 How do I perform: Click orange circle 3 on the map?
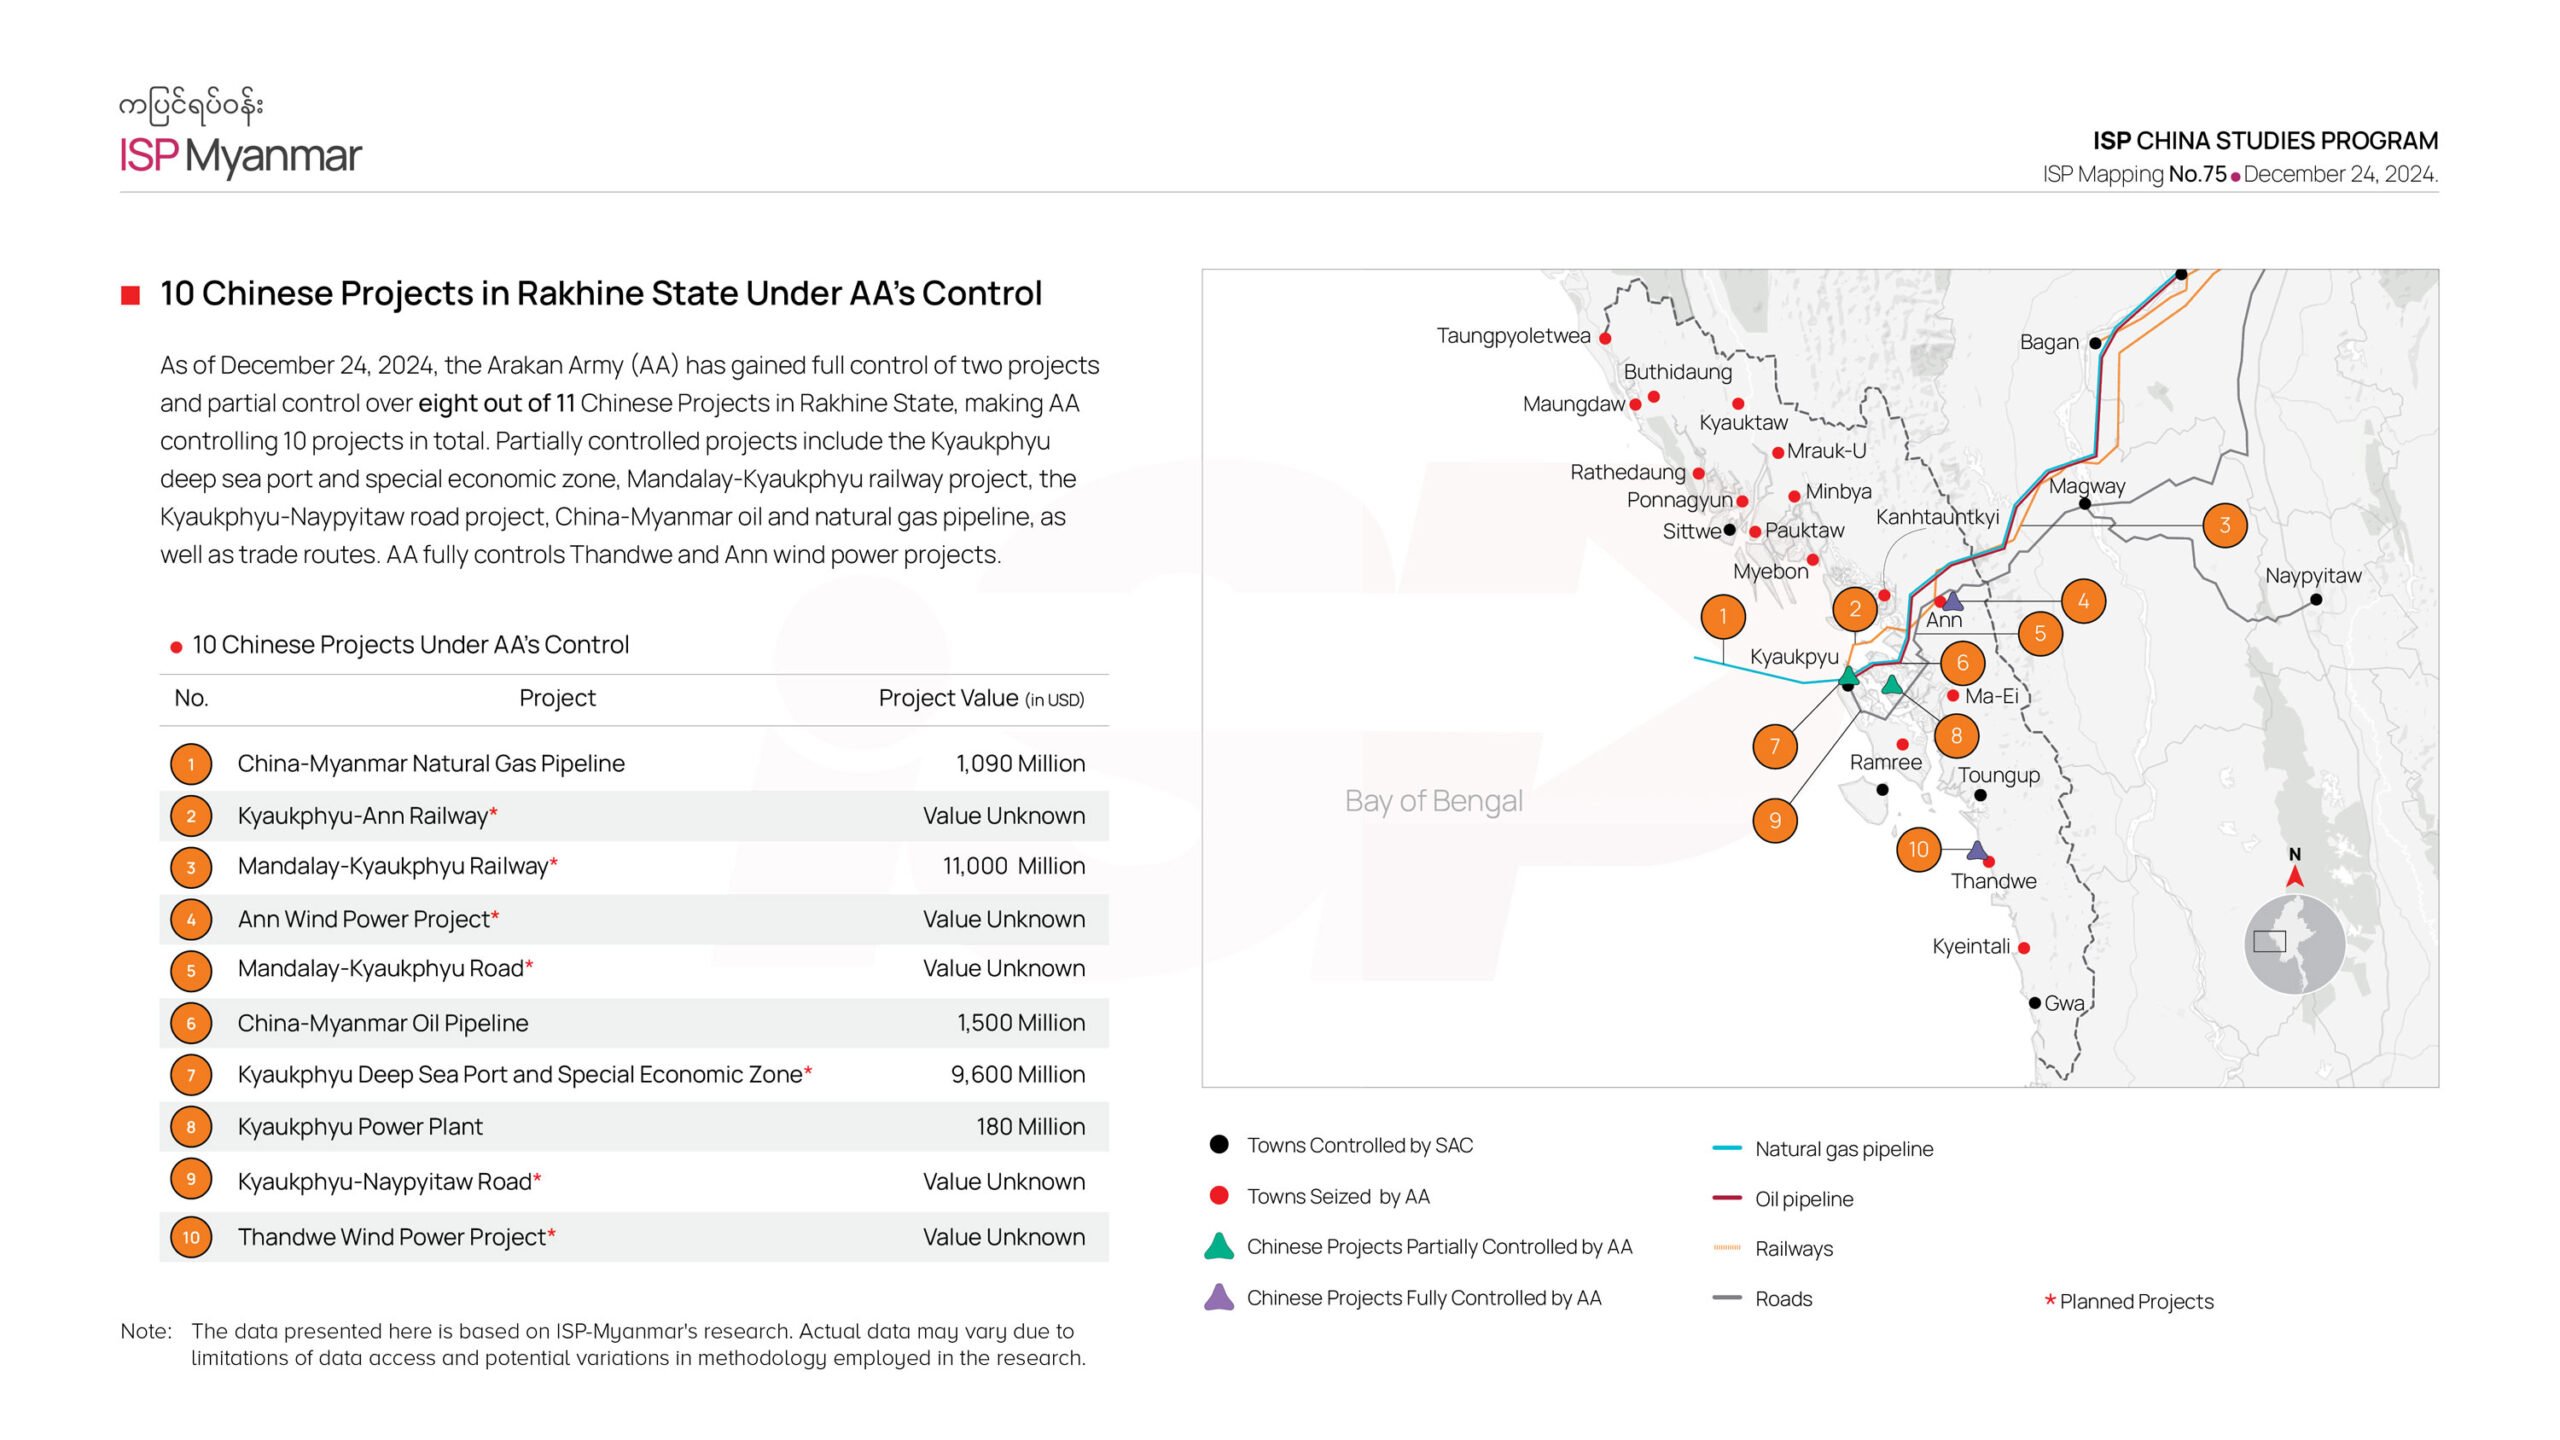pos(2224,525)
